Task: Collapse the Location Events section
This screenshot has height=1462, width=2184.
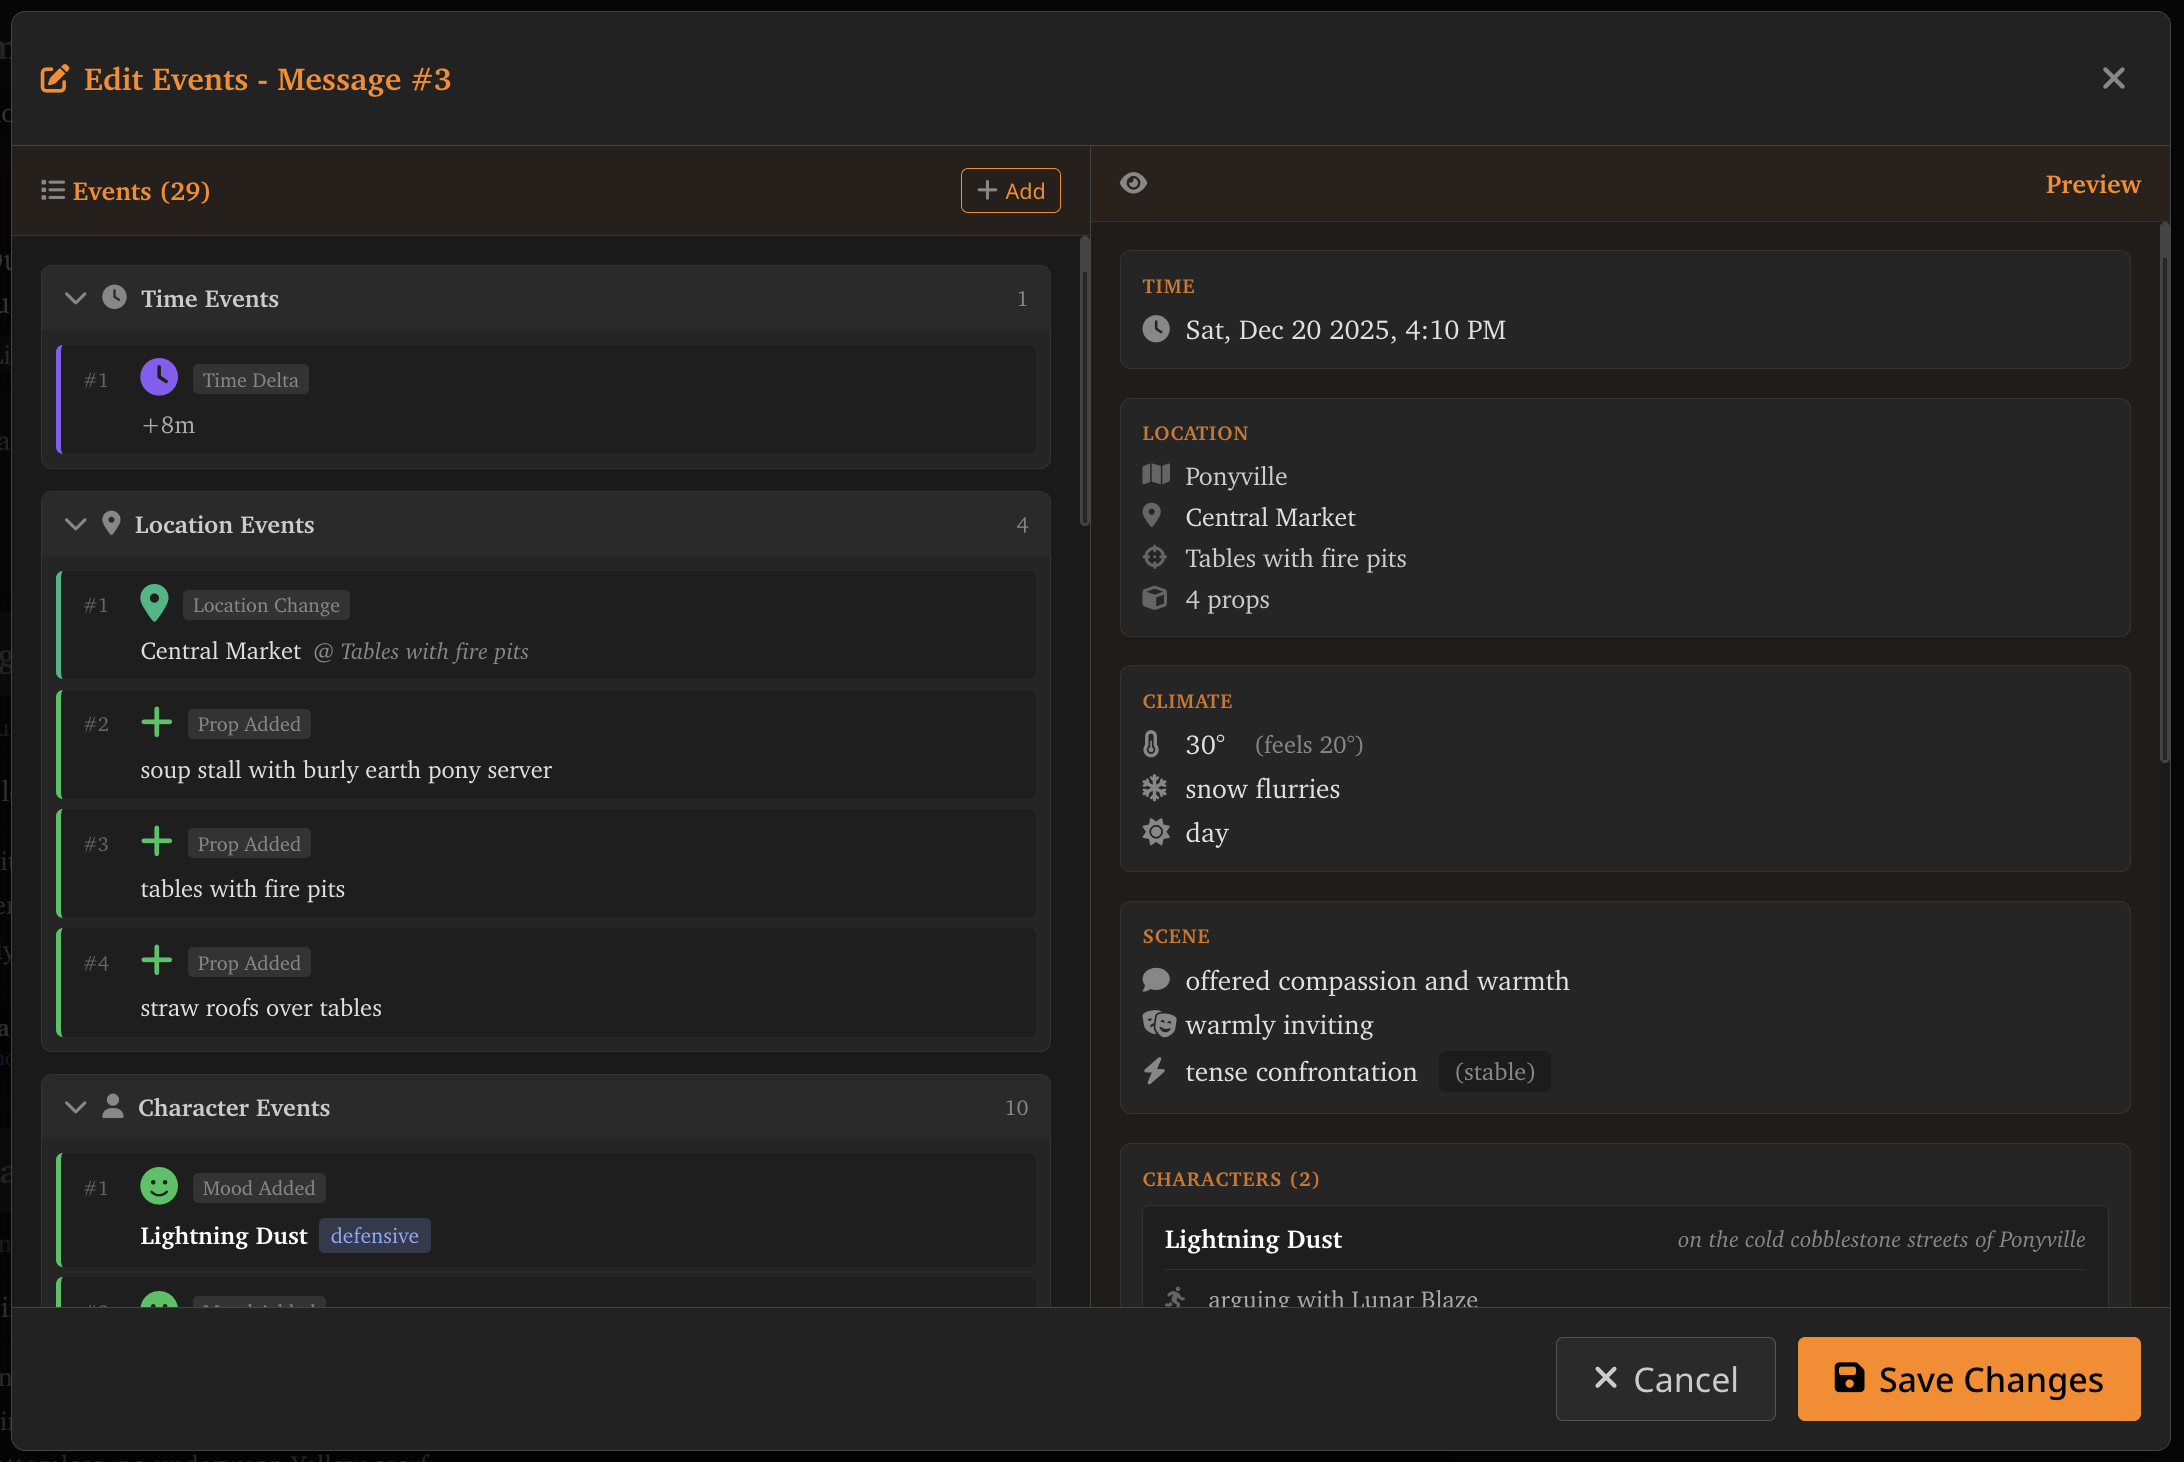Action: (x=75, y=523)
